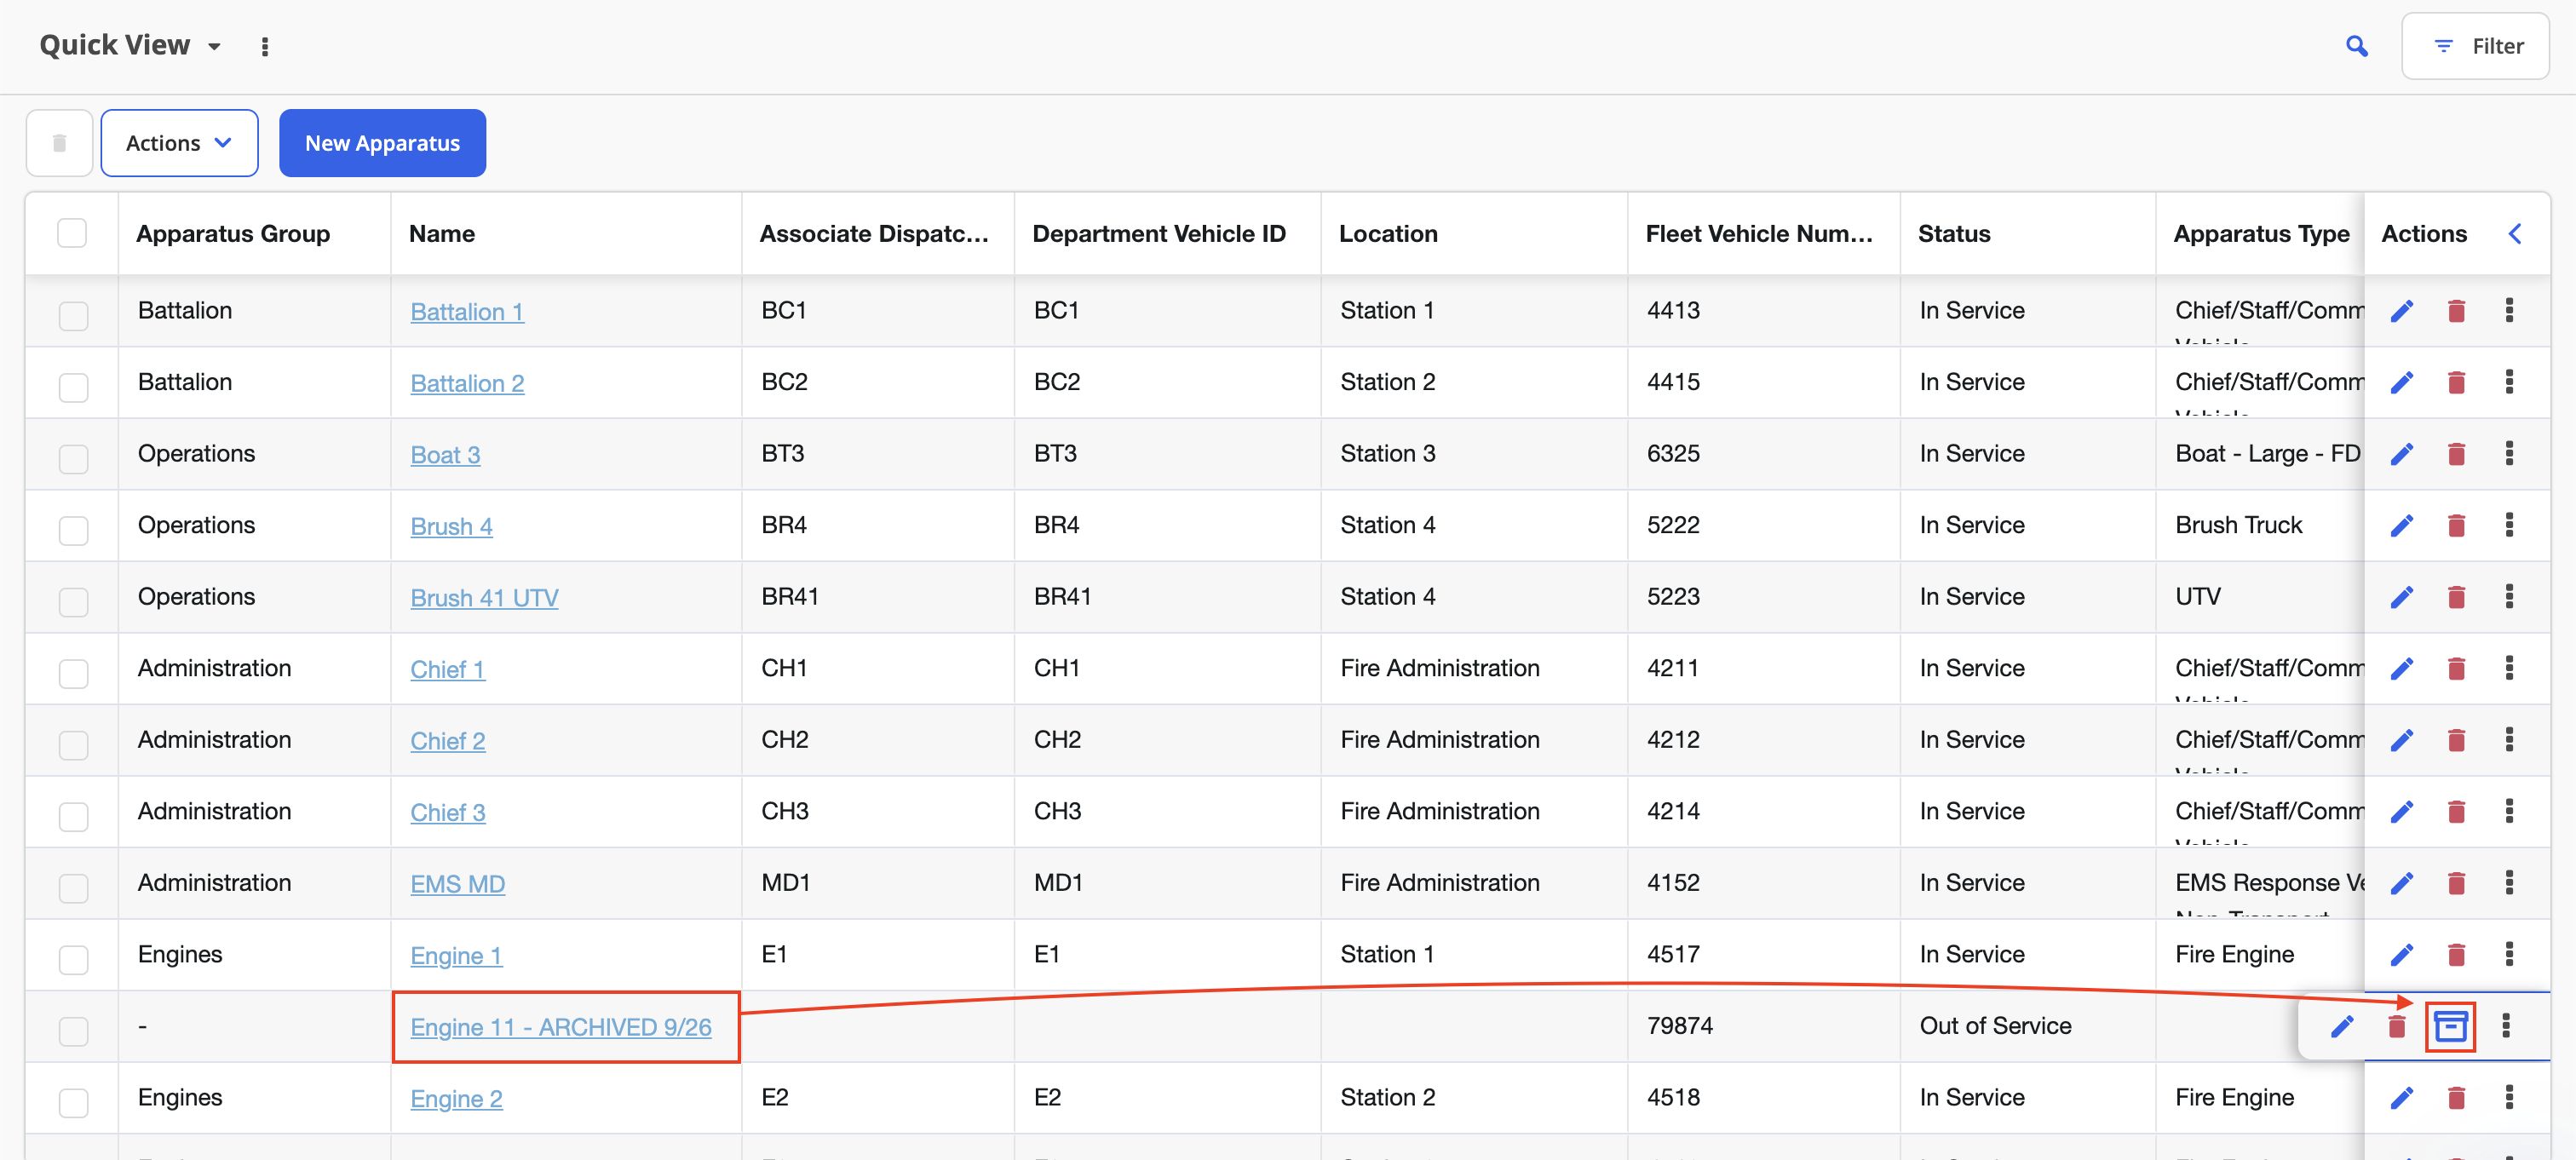Click the archive icon for Engine 11

click(2450, 1026)
